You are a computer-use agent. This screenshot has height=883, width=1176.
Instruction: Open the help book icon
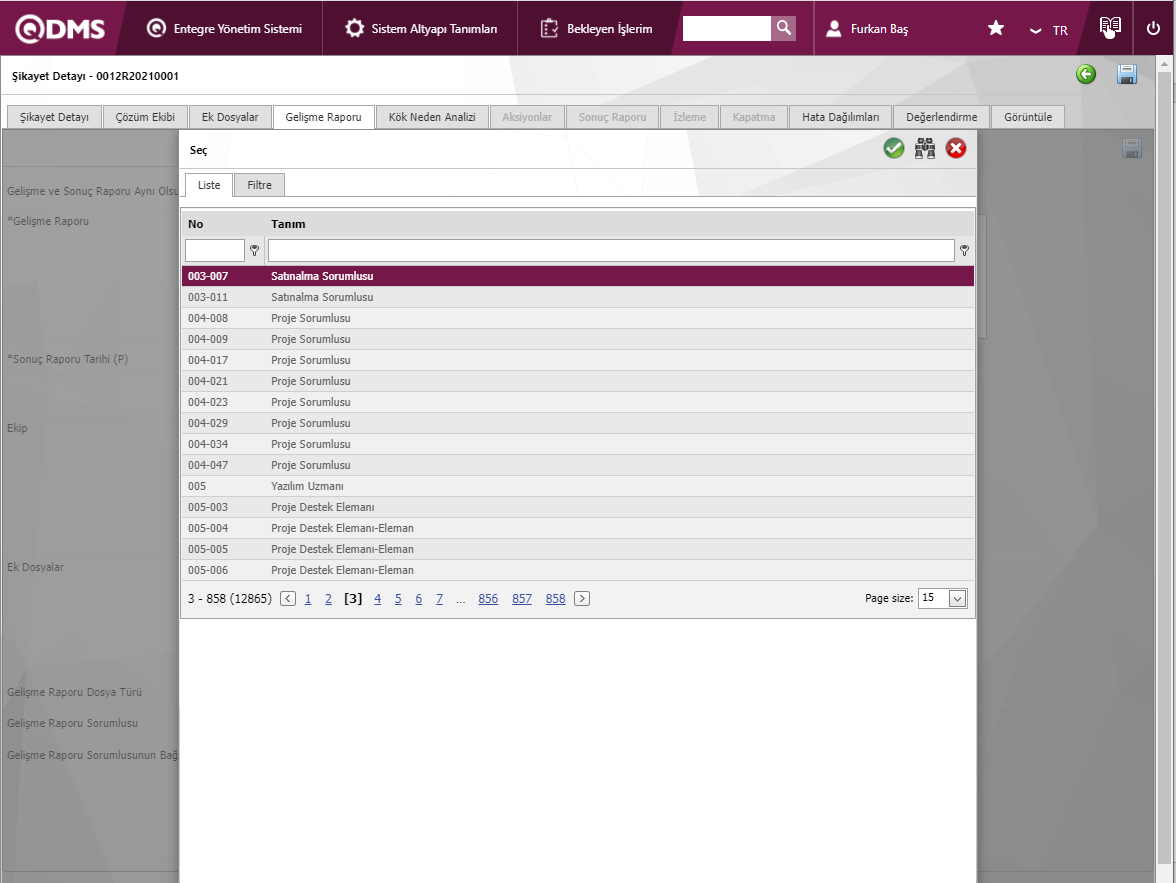1110,27
